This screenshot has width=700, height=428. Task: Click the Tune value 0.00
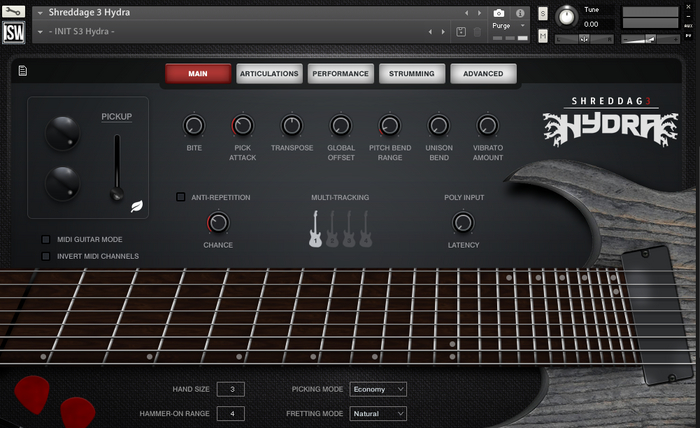pyautogui.click(x=591, y=25)
